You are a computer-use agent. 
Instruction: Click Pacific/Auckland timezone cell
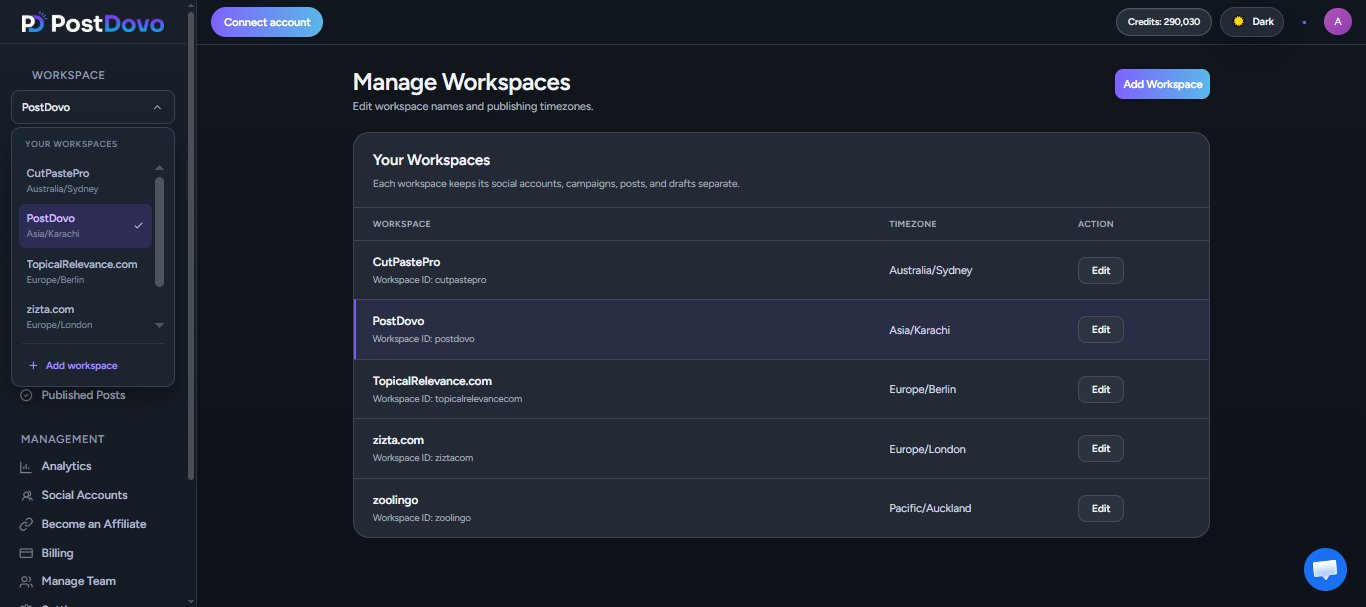[930, 509]
